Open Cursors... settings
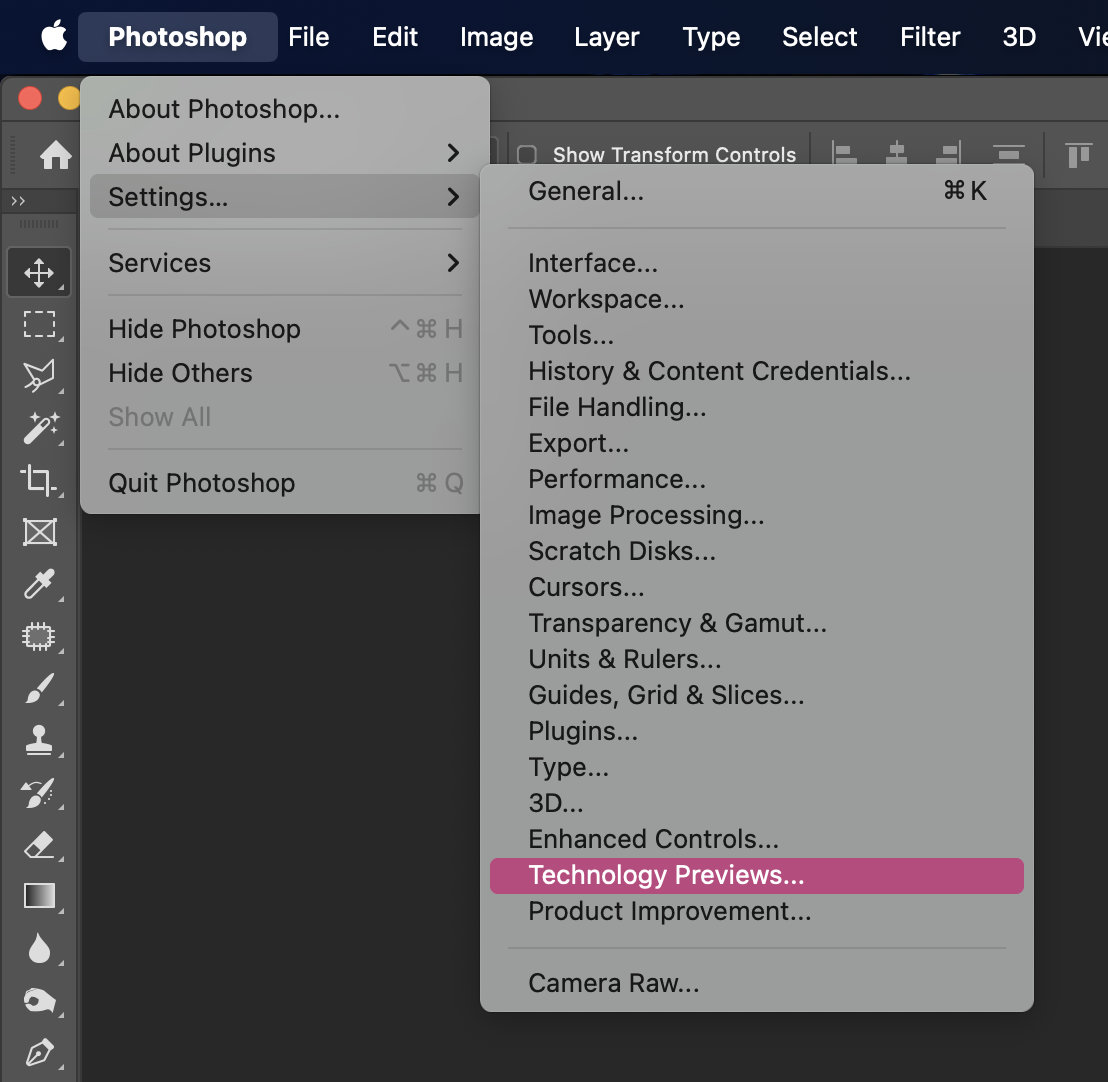 (x=757, y=587)
